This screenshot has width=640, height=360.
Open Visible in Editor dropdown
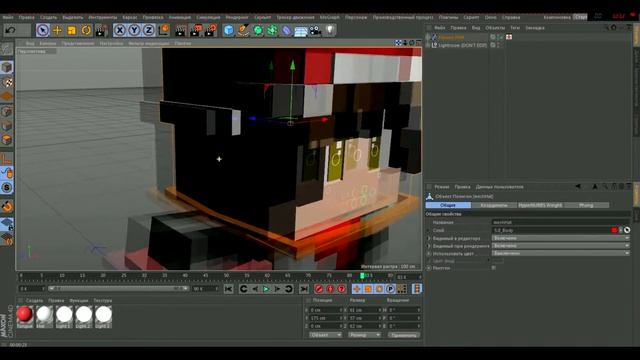coord(560,238)
